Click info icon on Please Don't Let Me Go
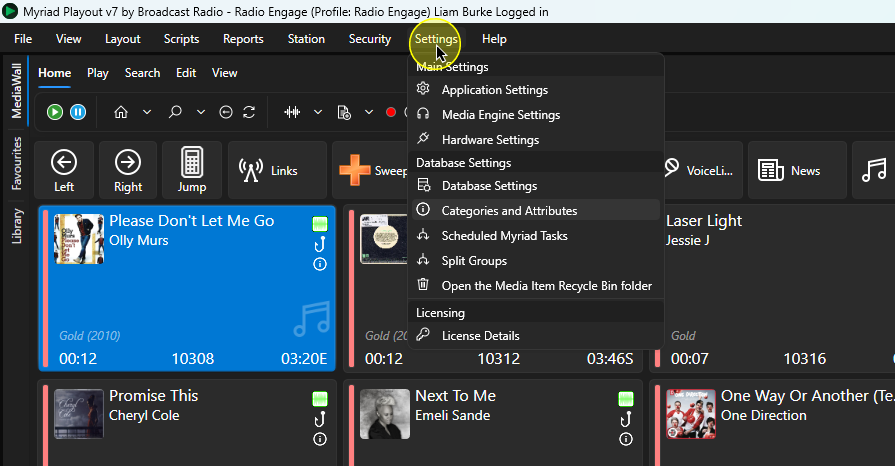 [320, 264]
